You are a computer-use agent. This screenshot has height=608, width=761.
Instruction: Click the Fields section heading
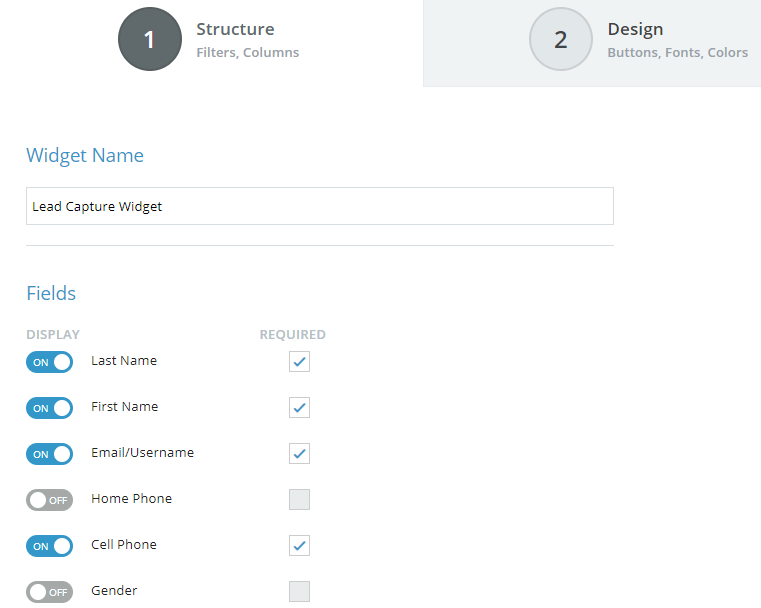(51, 293)
